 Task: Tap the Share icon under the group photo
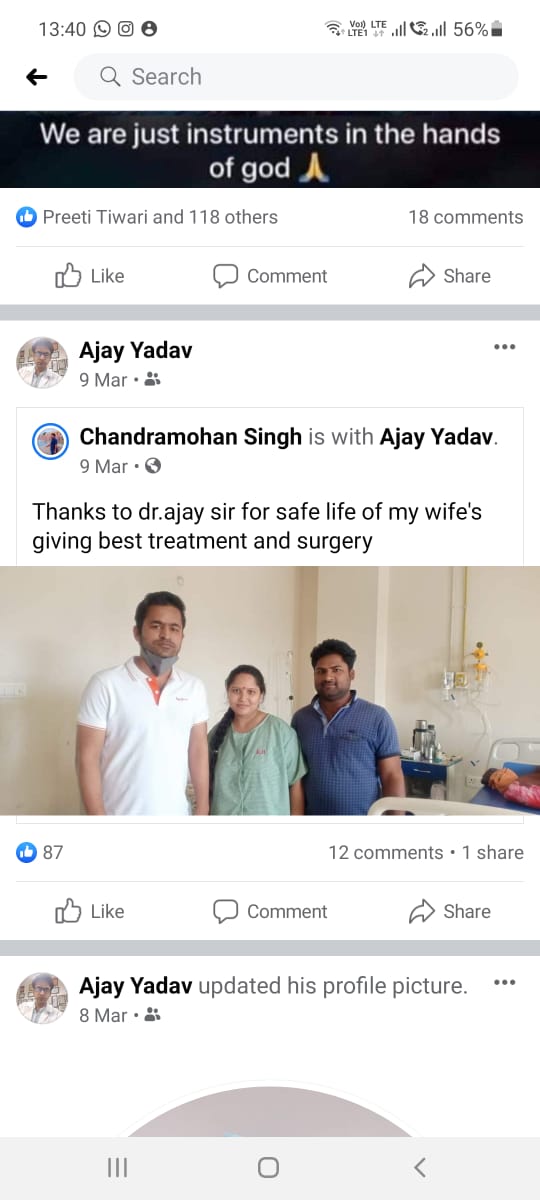click(422, 911)
